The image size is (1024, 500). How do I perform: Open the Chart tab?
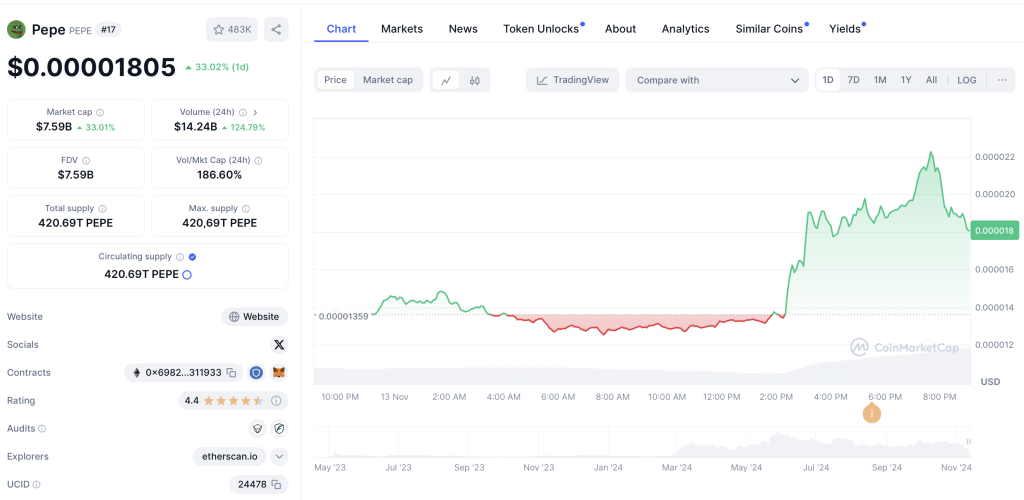pos(341,29)
